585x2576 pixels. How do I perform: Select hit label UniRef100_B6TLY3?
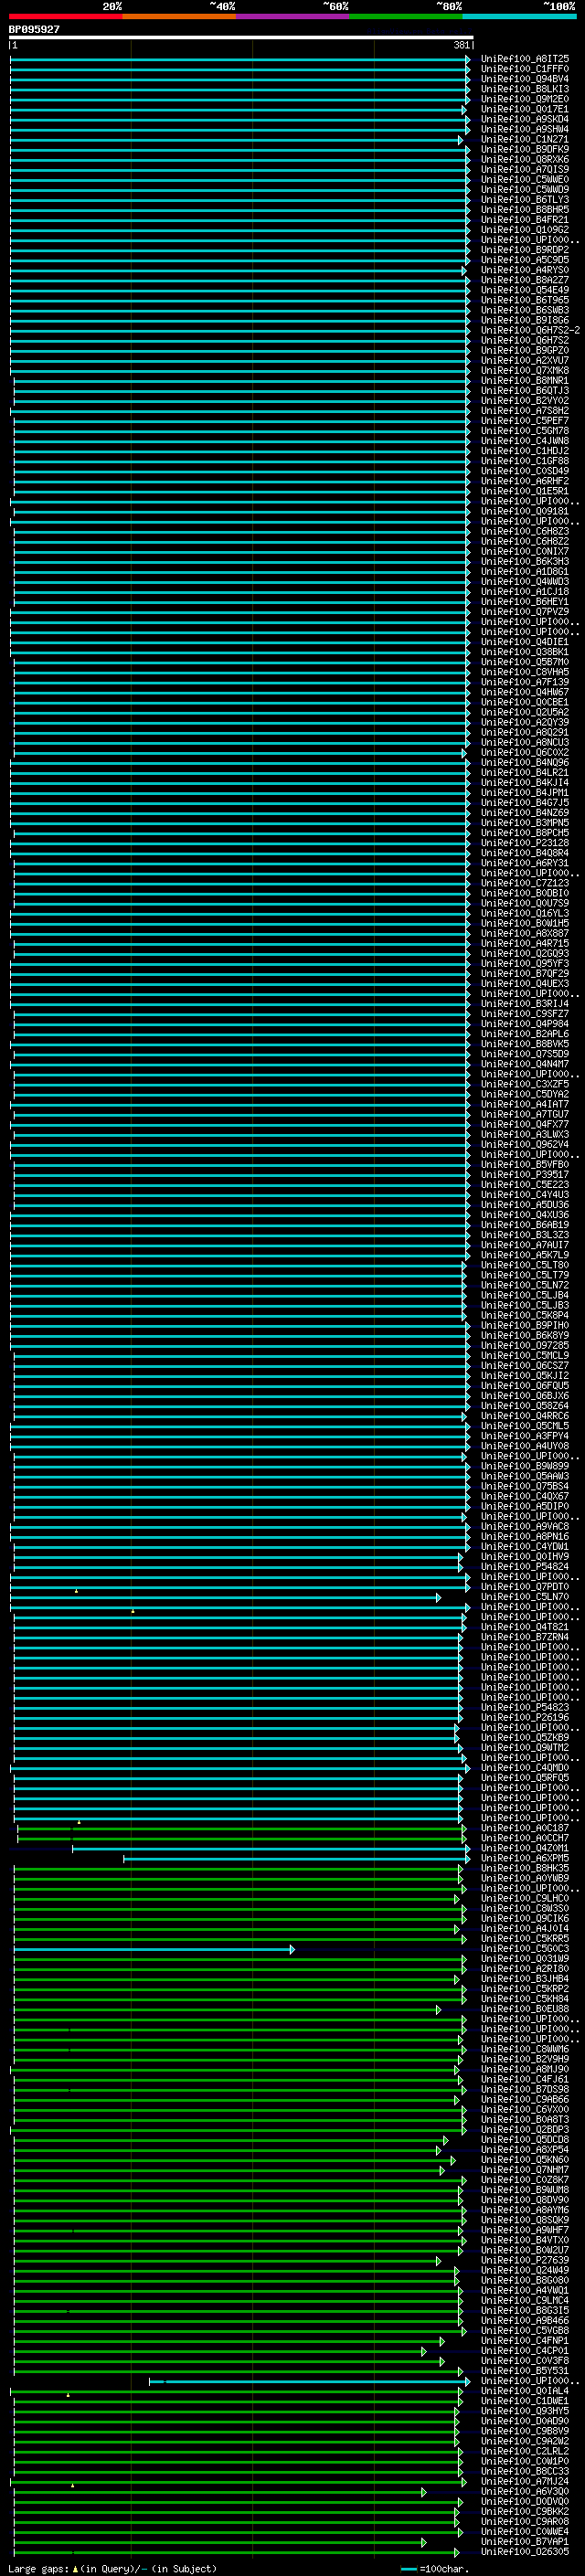(524, 199)
